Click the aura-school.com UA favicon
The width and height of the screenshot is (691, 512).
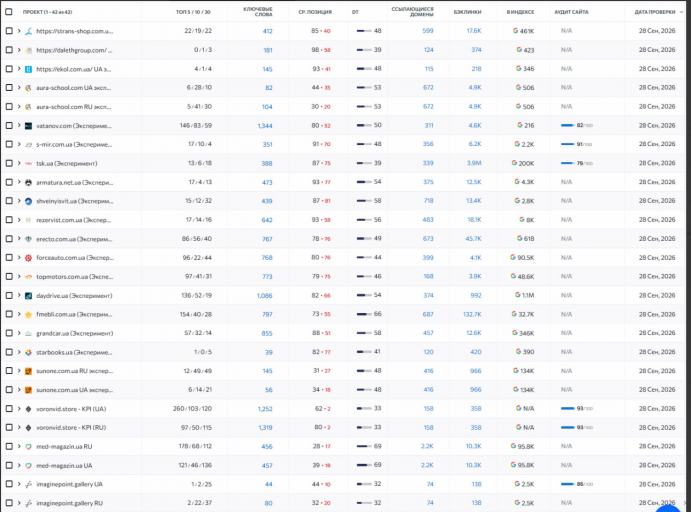[x=28, y=88]
